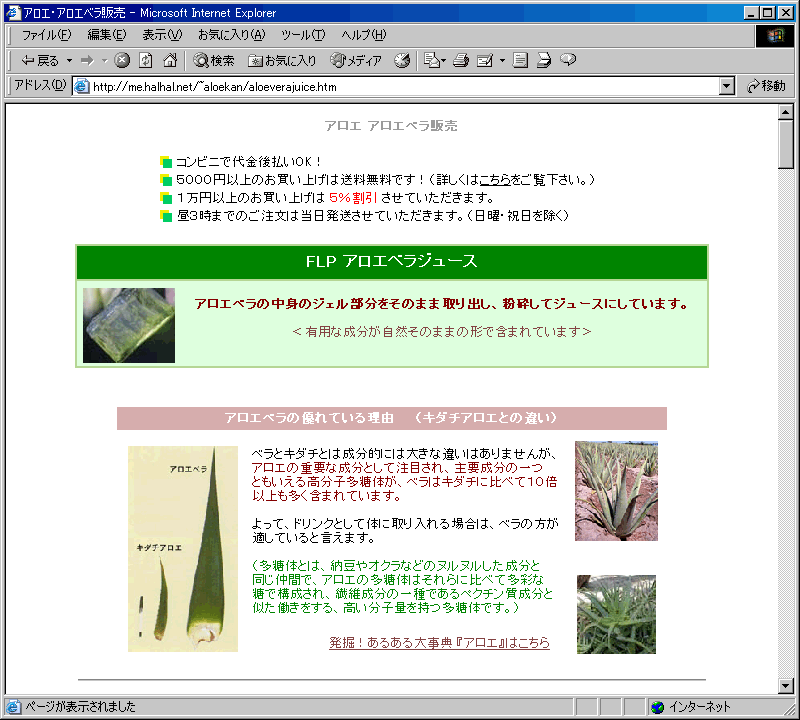Click the ページが表示されました status text

81,707
